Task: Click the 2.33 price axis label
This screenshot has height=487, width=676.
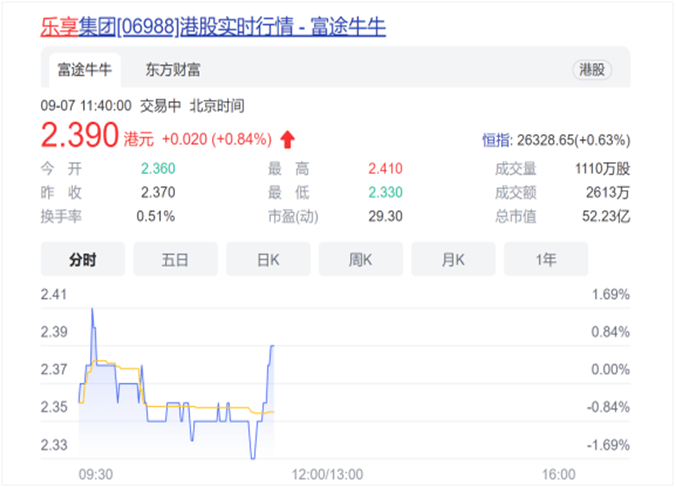Action: point(54,445)
